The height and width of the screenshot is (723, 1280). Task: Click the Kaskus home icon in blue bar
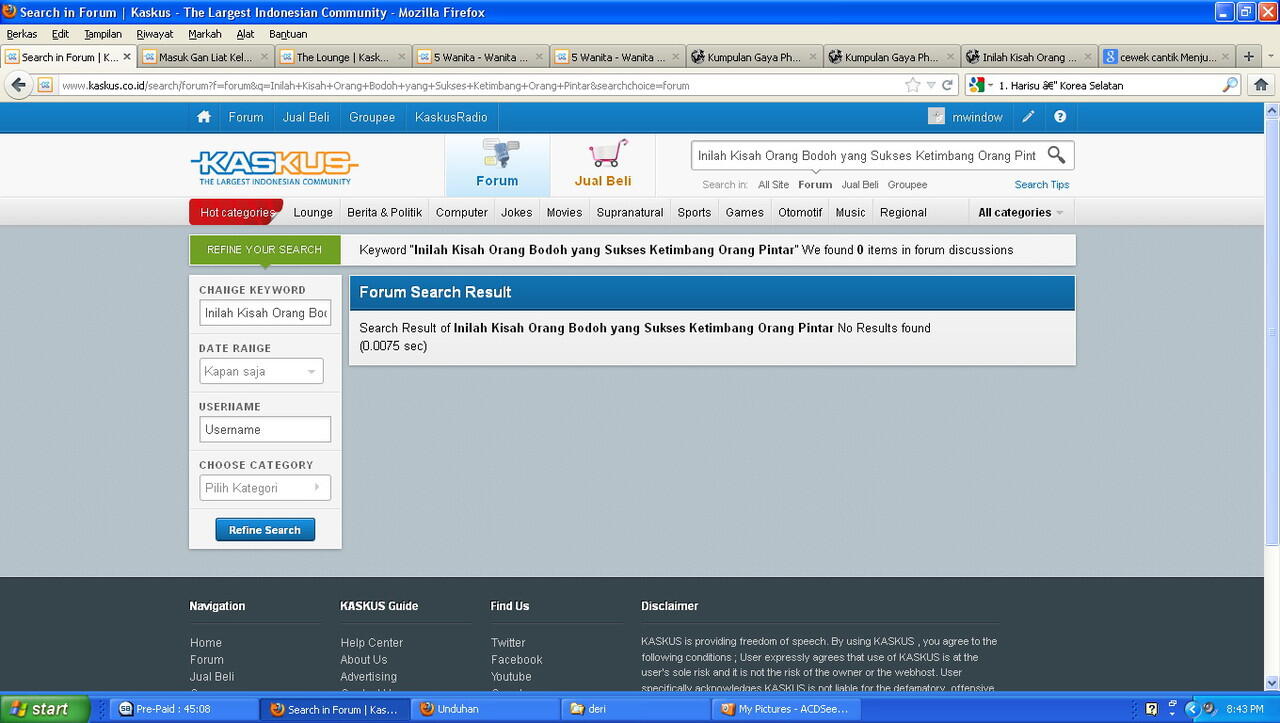coord(204,117)
